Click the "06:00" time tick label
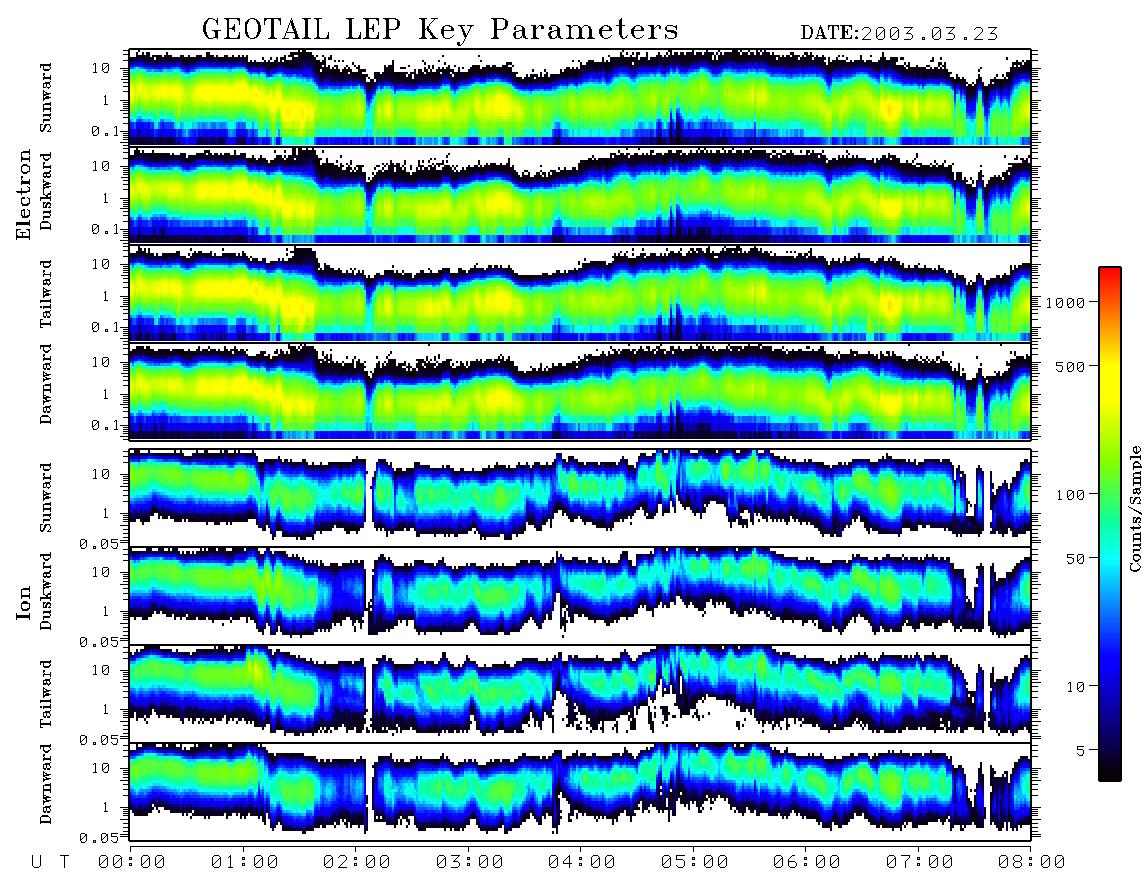The width and height of the screenshot is (1142, 880). 807,863
